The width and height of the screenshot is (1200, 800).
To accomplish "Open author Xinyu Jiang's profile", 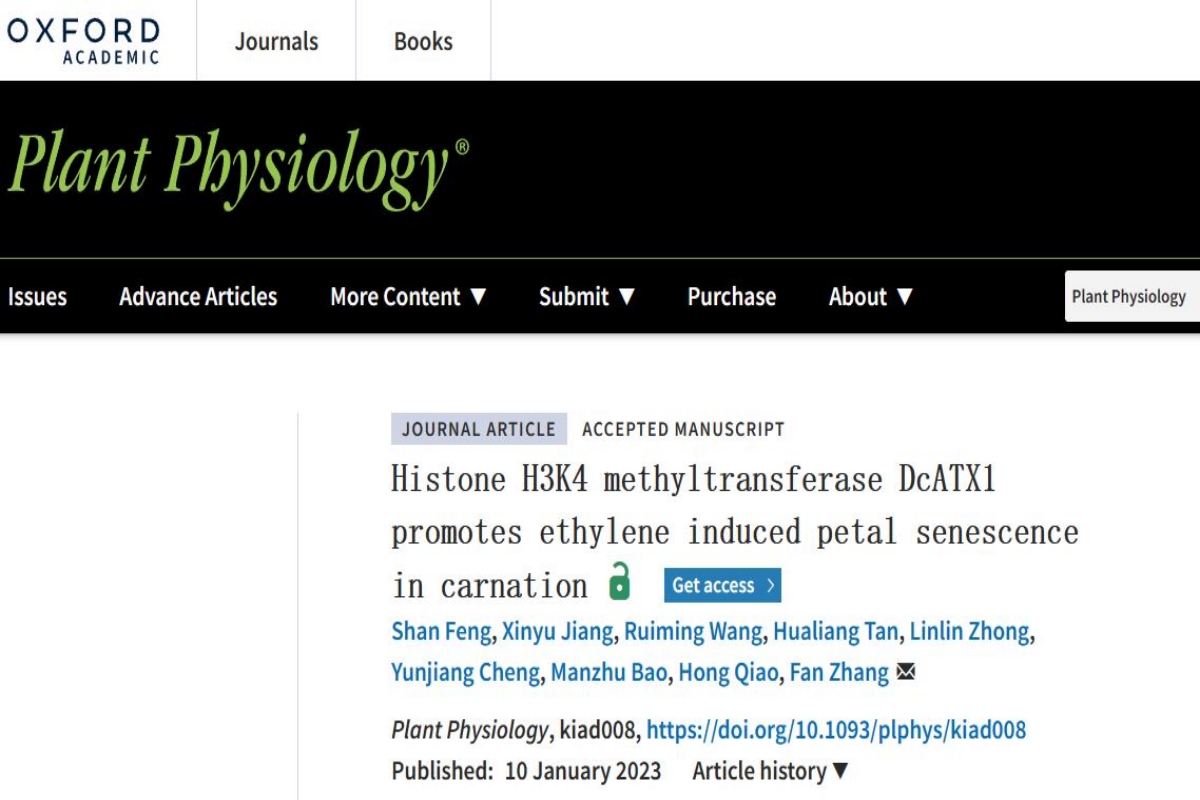I will click(557, 632).
